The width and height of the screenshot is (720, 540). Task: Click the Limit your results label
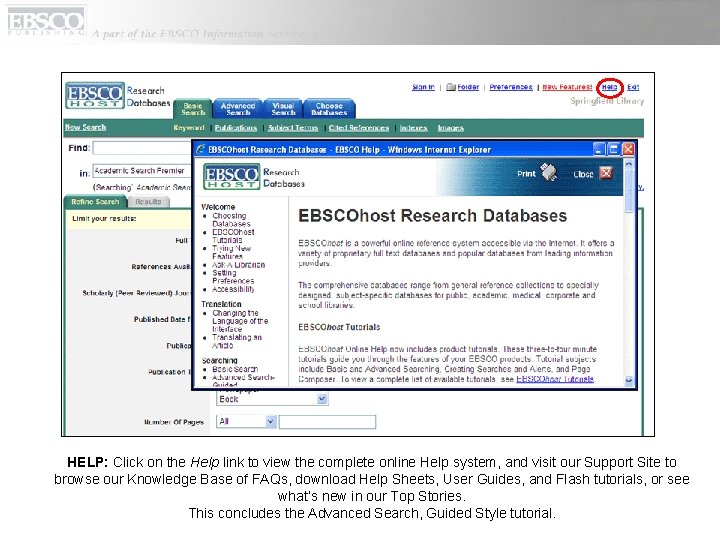(x=104, y=219)
